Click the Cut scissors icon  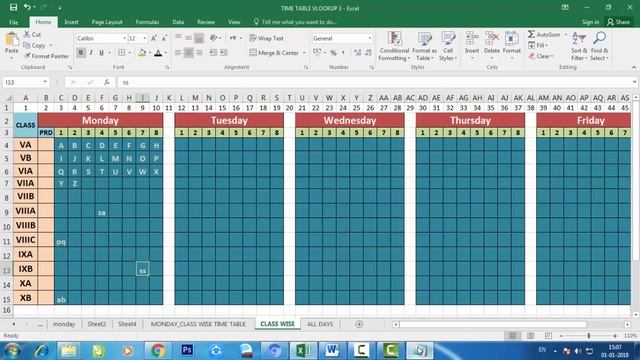[x=27, y=34]
